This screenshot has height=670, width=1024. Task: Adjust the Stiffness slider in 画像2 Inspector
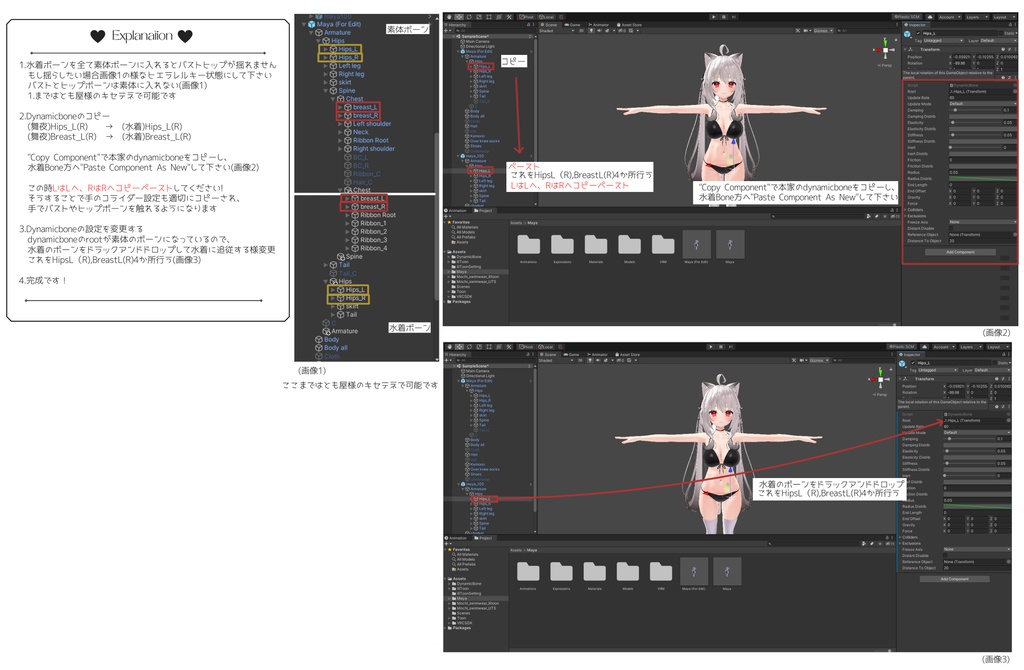point(976,135)
